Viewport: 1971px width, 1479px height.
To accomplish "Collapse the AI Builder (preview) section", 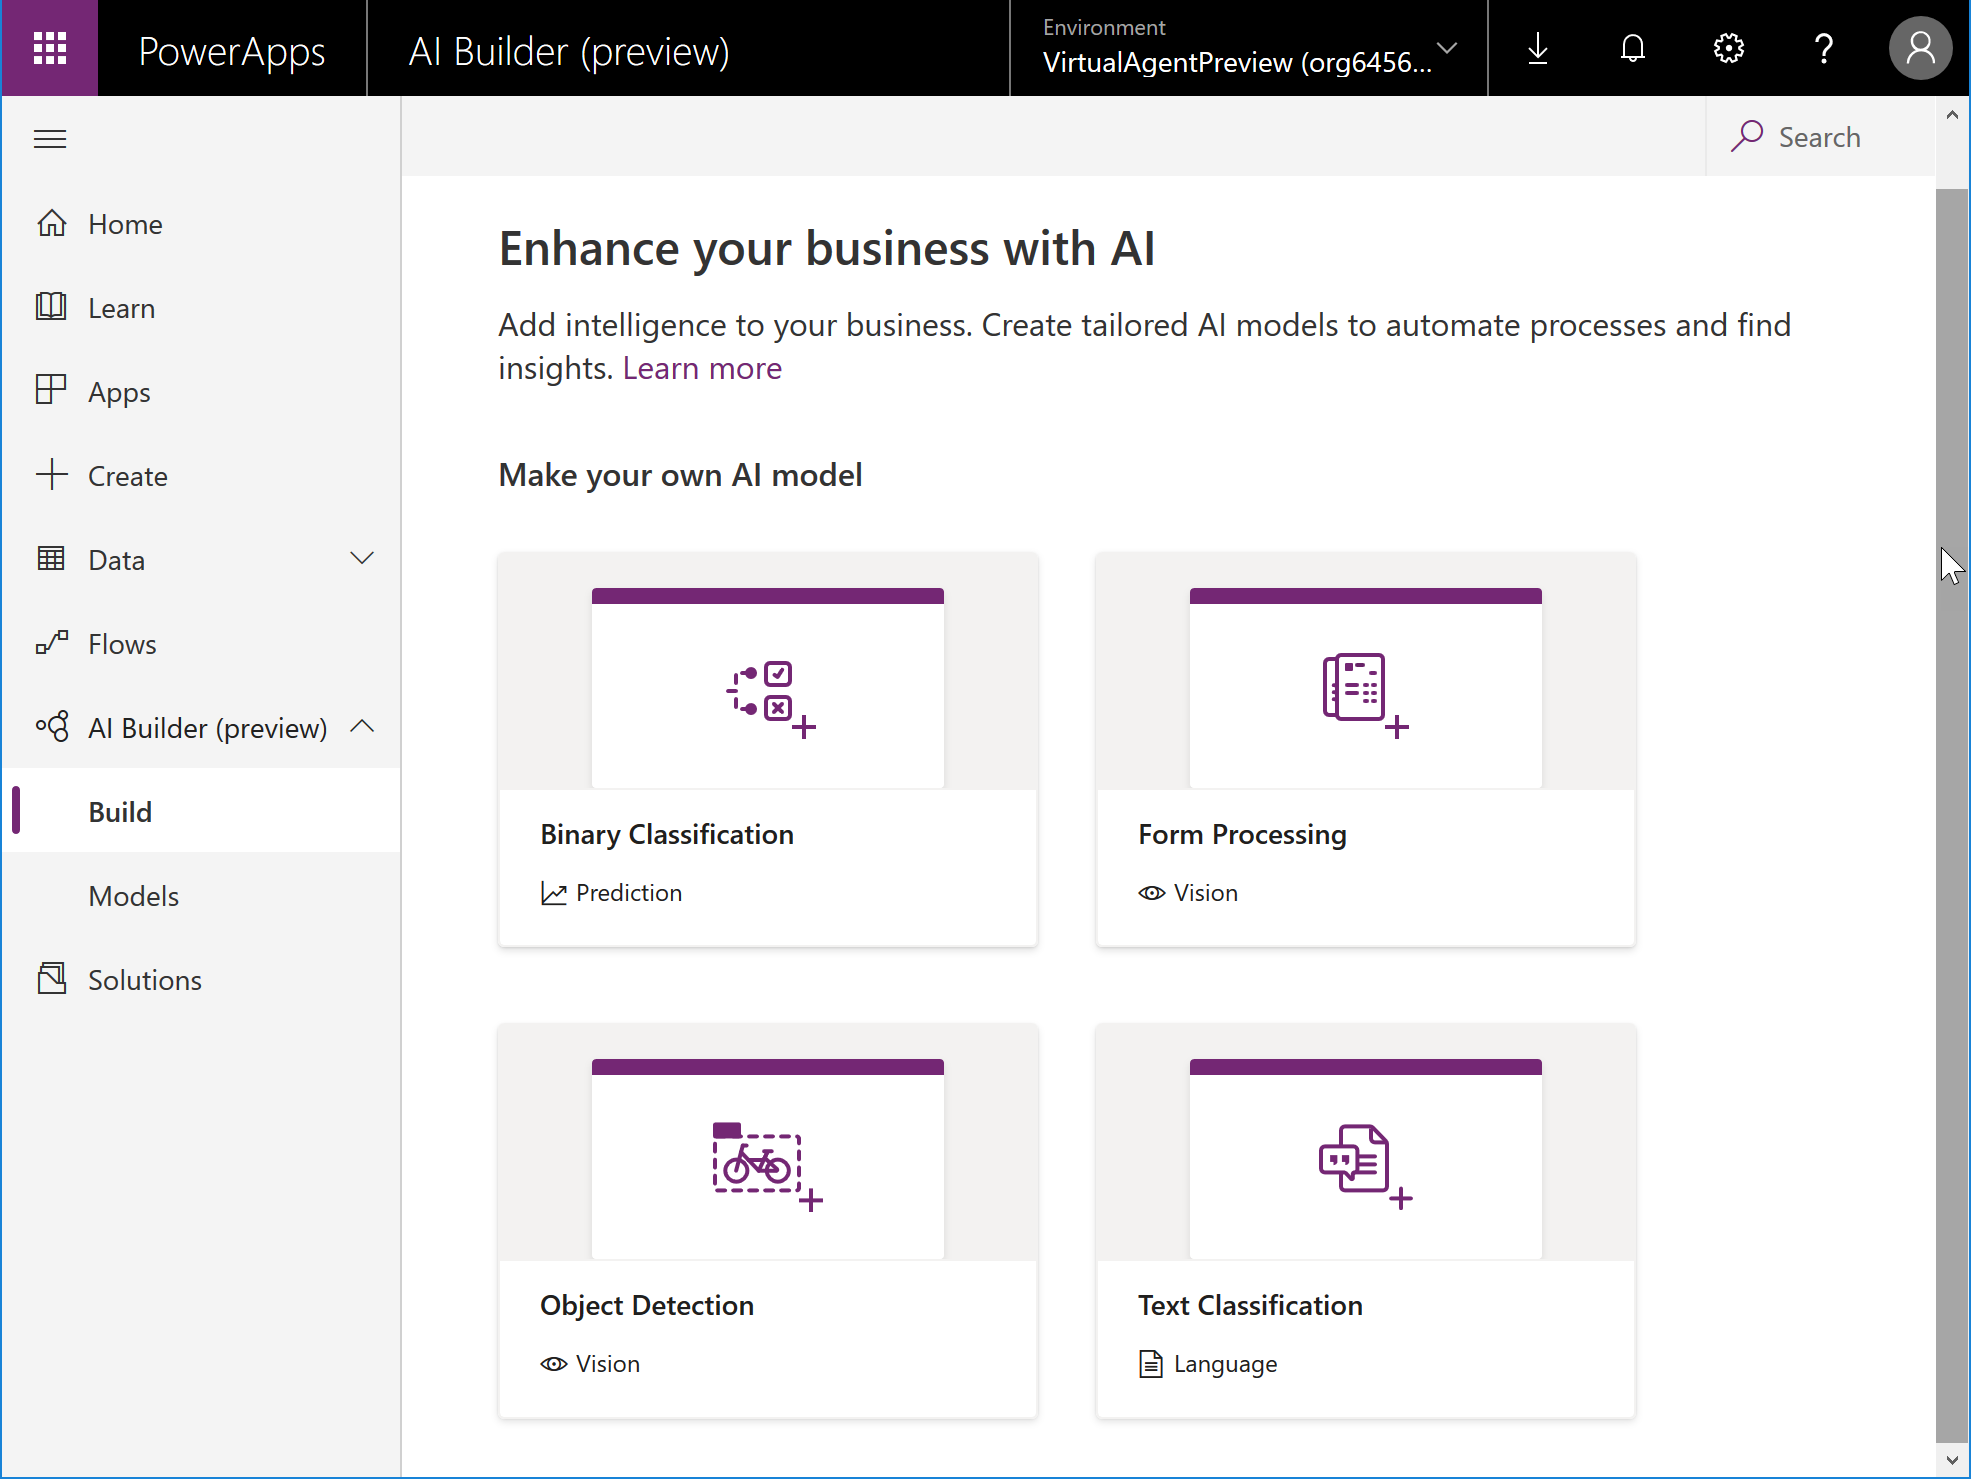I will pyautogui.click(x=362, y=727).
